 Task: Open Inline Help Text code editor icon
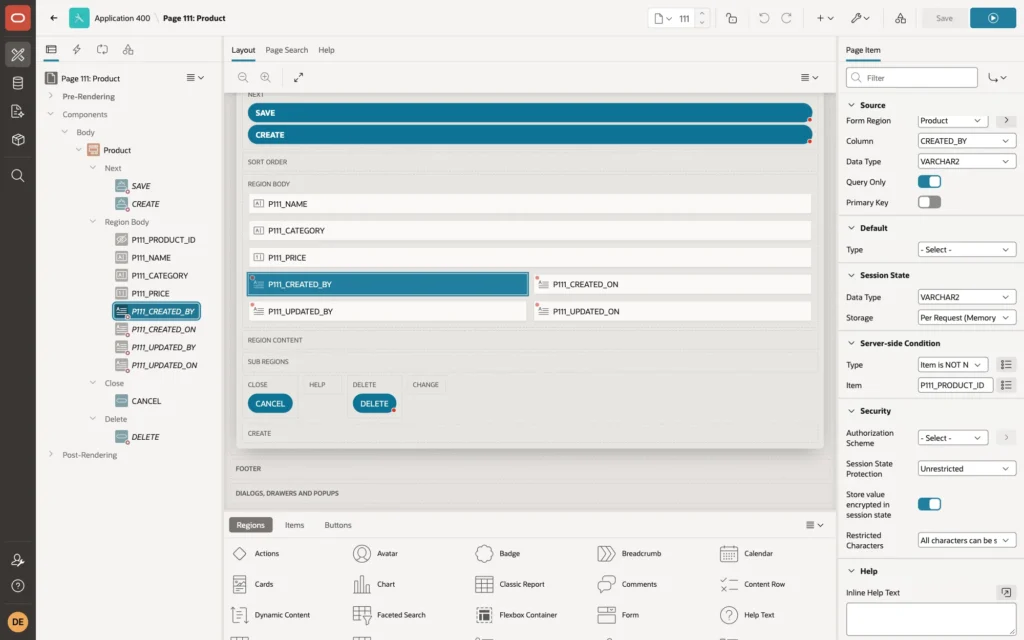(1006, 592)
